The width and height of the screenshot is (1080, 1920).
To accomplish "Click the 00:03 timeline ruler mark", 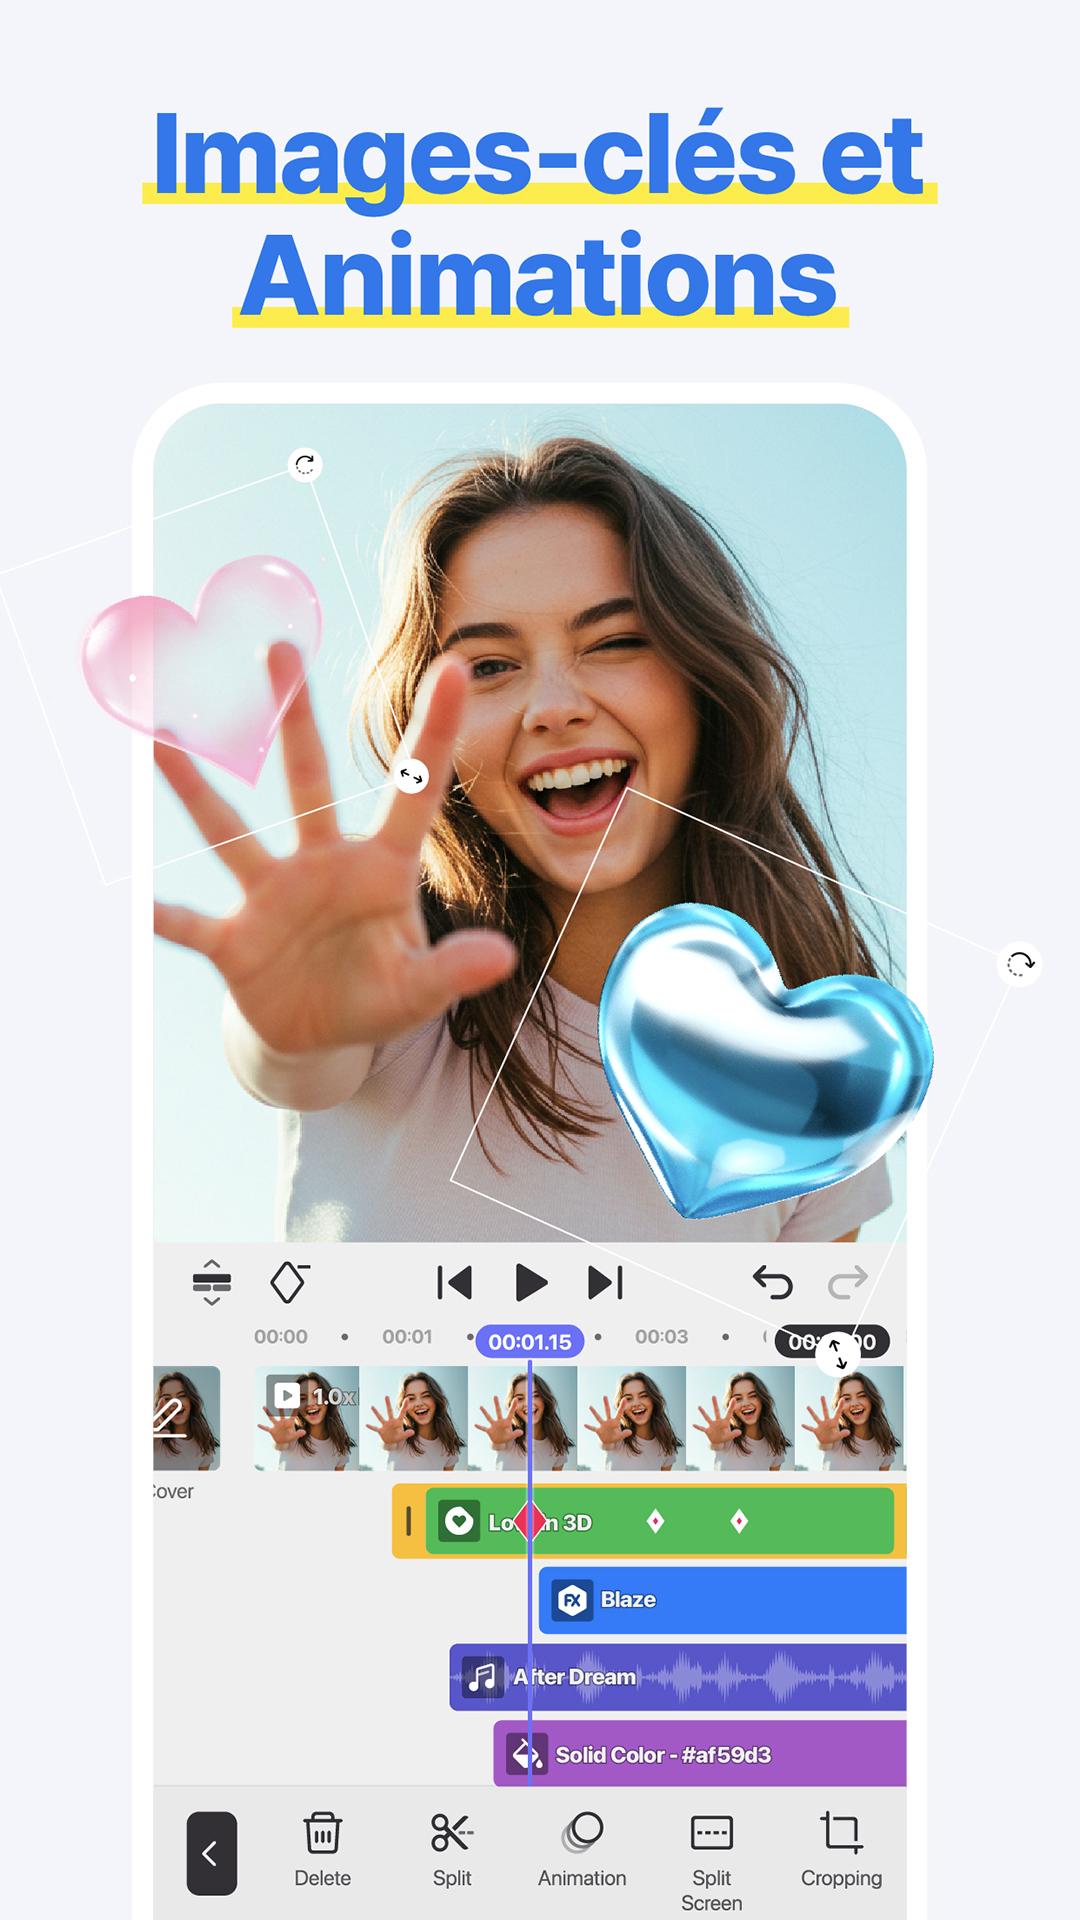I will click(662, 1337).
